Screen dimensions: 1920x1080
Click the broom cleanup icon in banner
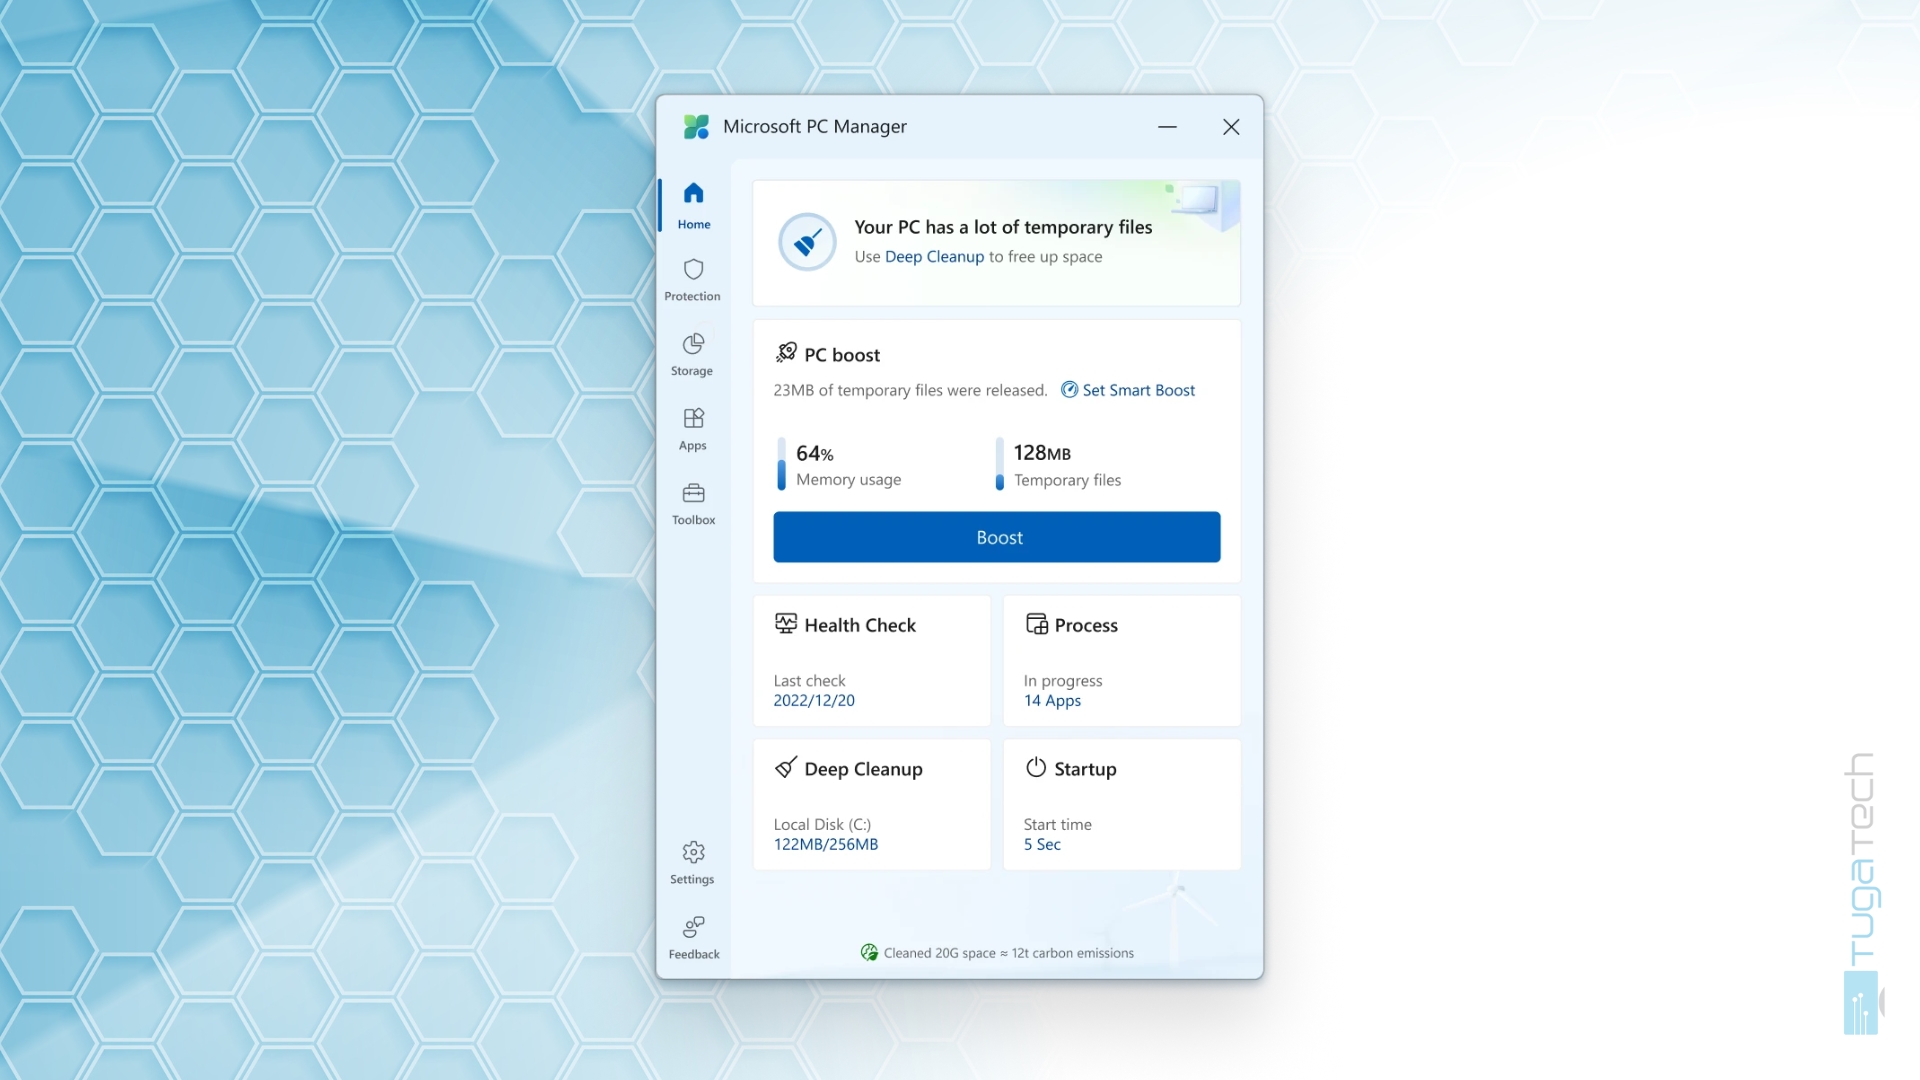point(807,242)
